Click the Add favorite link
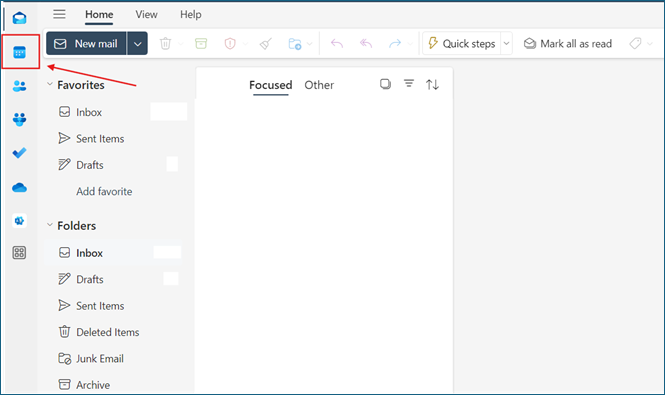Screen dimensions: 665x395 pos(104,191)
